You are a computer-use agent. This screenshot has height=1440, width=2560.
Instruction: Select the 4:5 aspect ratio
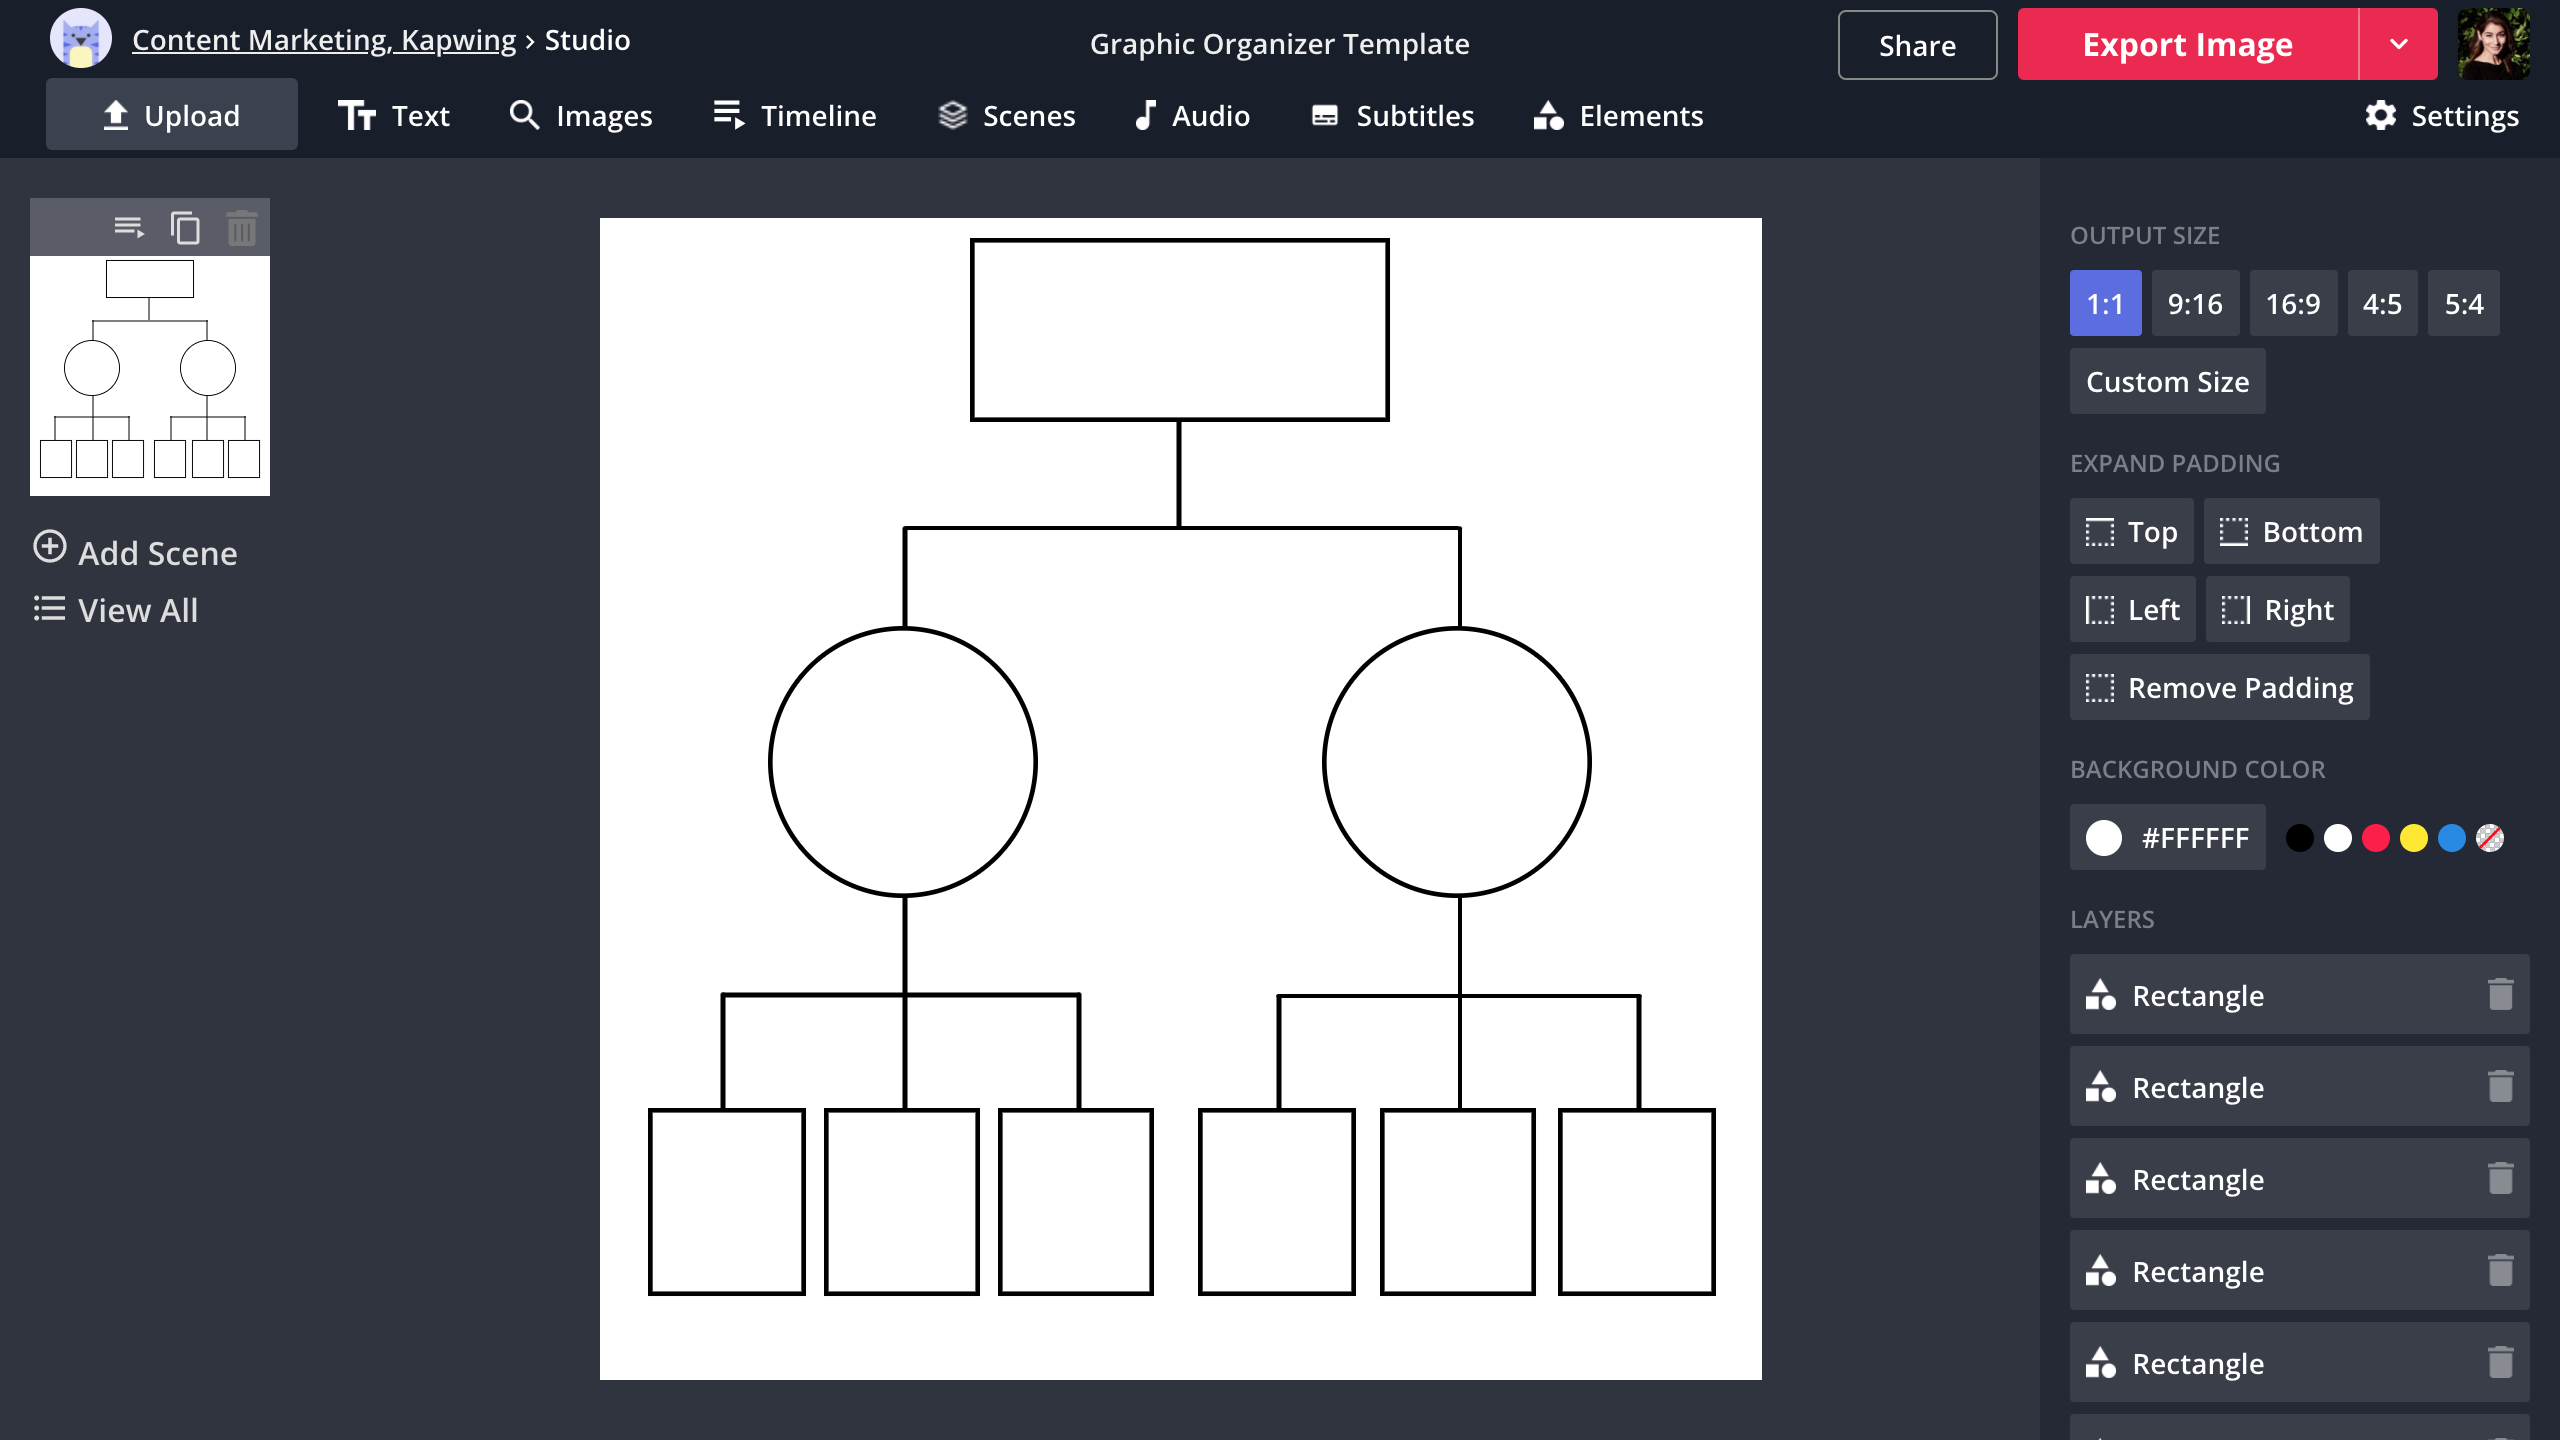coord(2382,302)
